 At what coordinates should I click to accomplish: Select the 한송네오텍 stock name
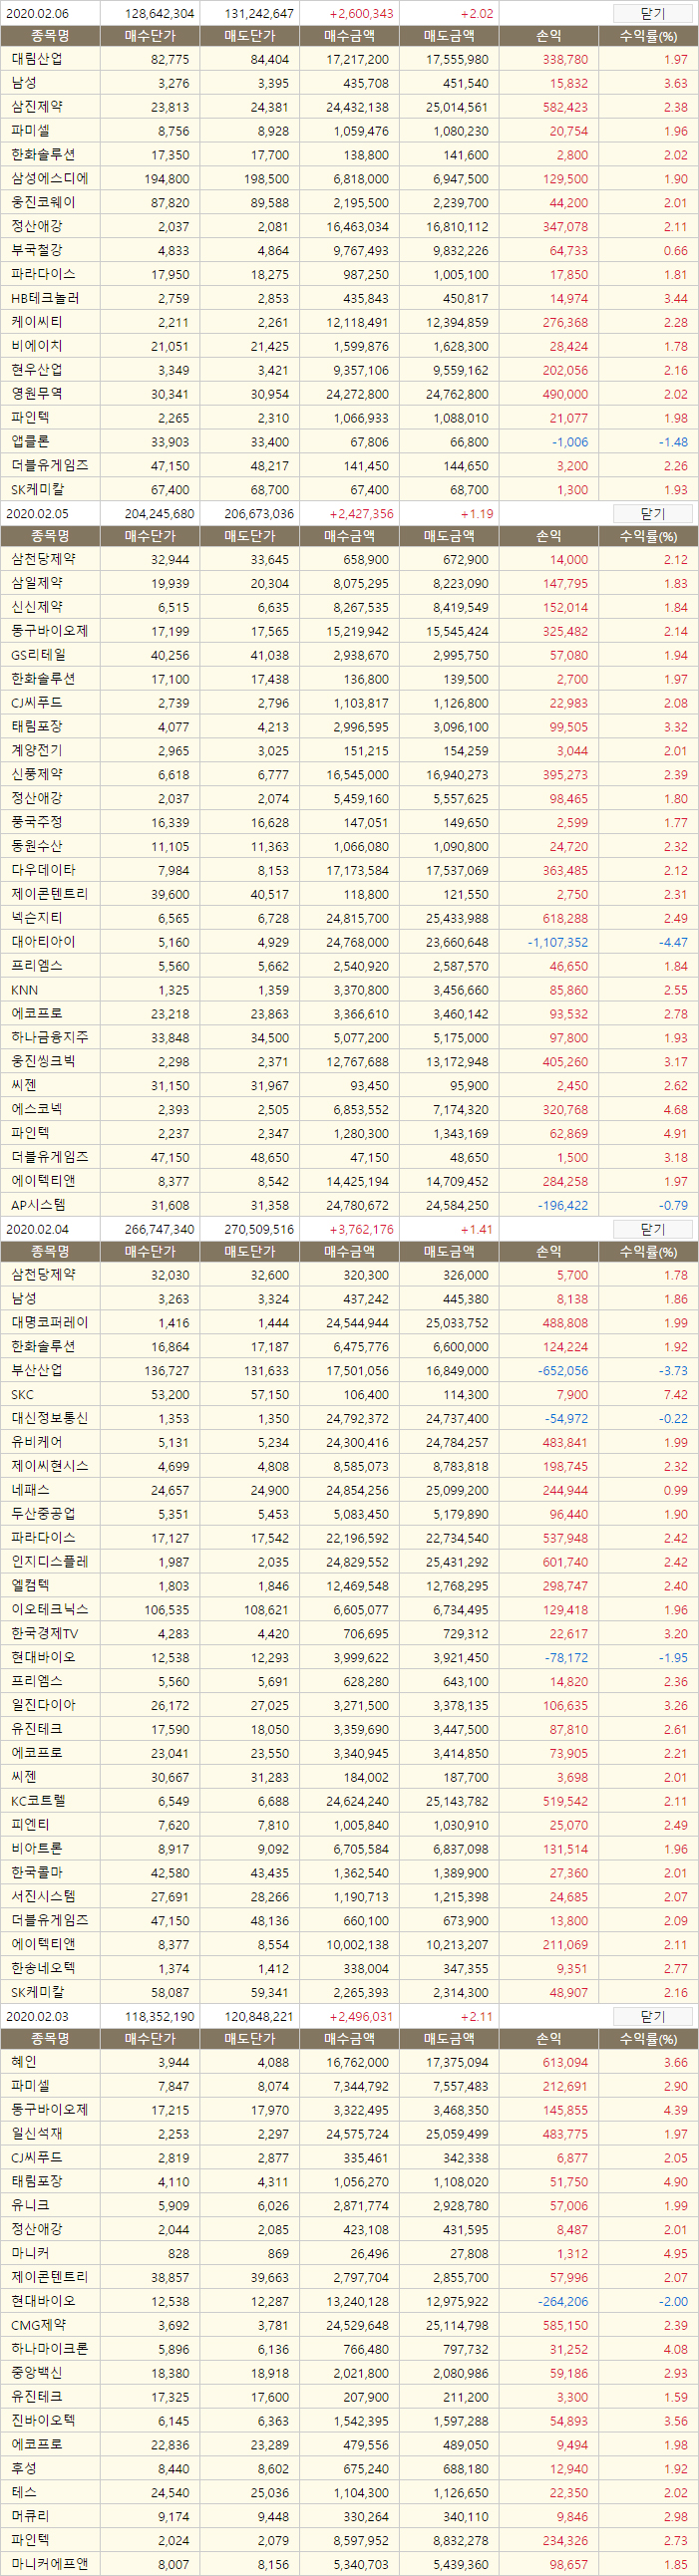point(42,1968)
